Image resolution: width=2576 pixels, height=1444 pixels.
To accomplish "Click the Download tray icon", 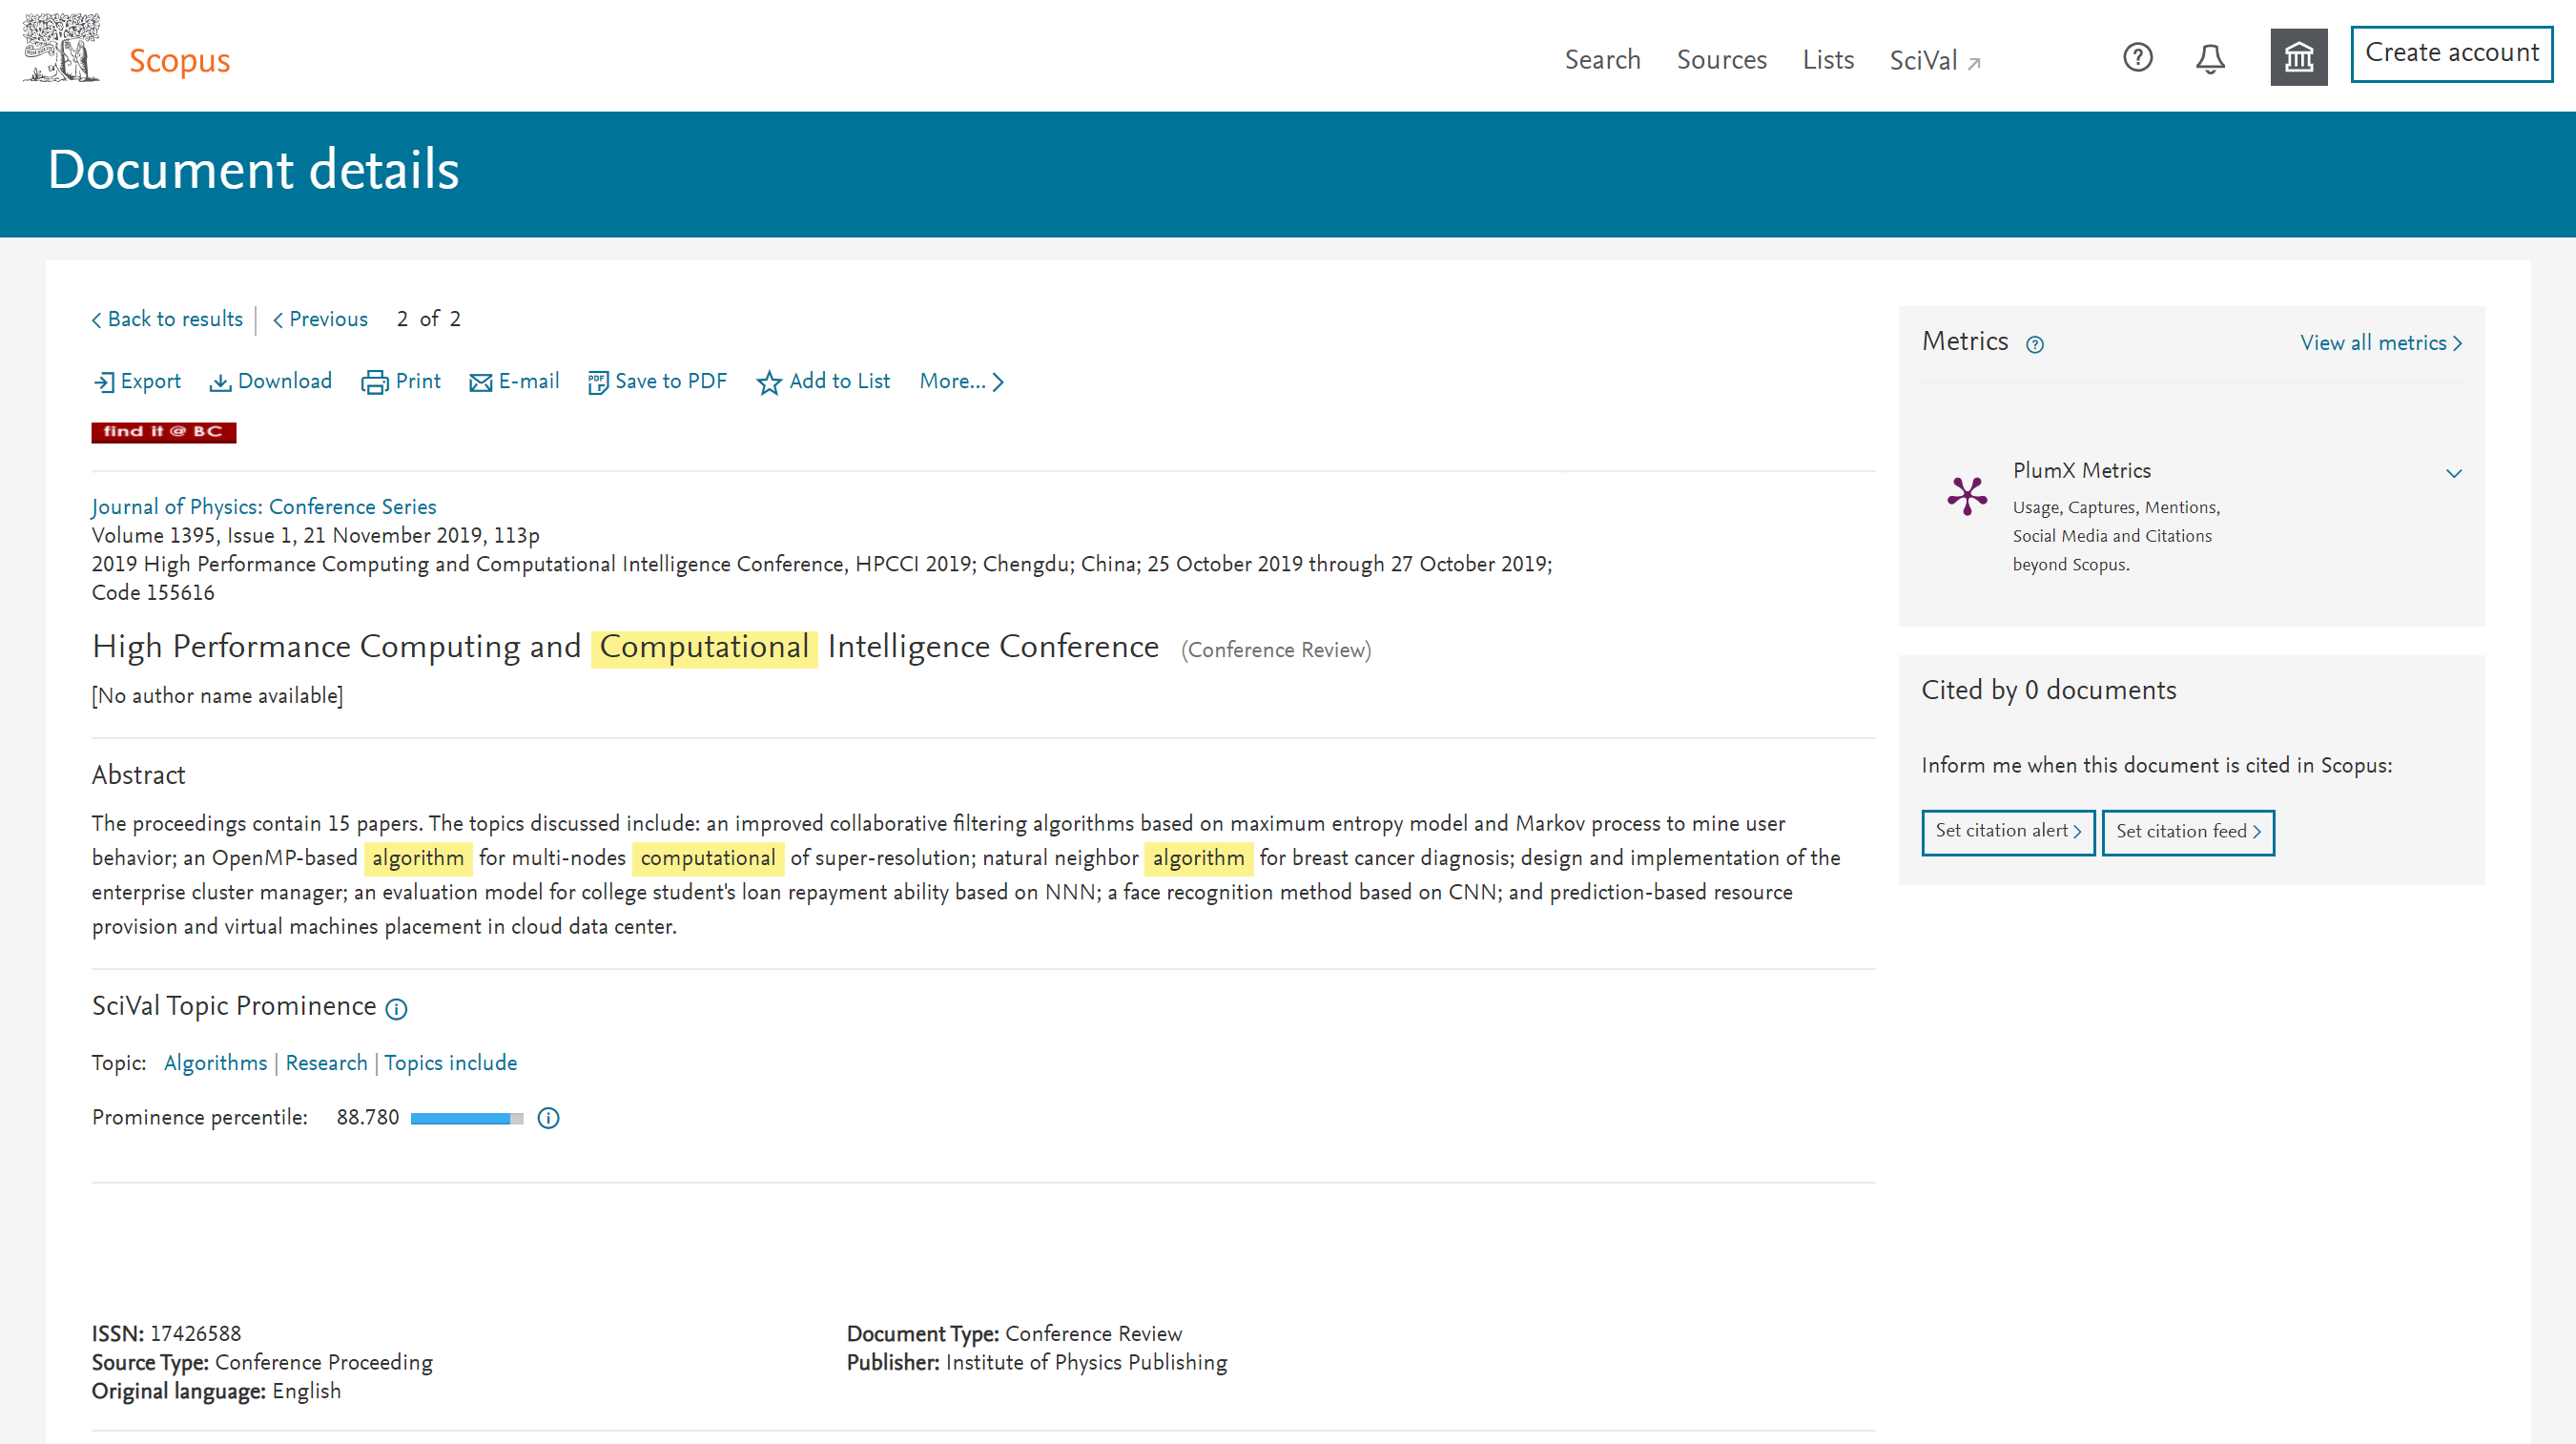I will pyautogui.click(x=220, y=382).
